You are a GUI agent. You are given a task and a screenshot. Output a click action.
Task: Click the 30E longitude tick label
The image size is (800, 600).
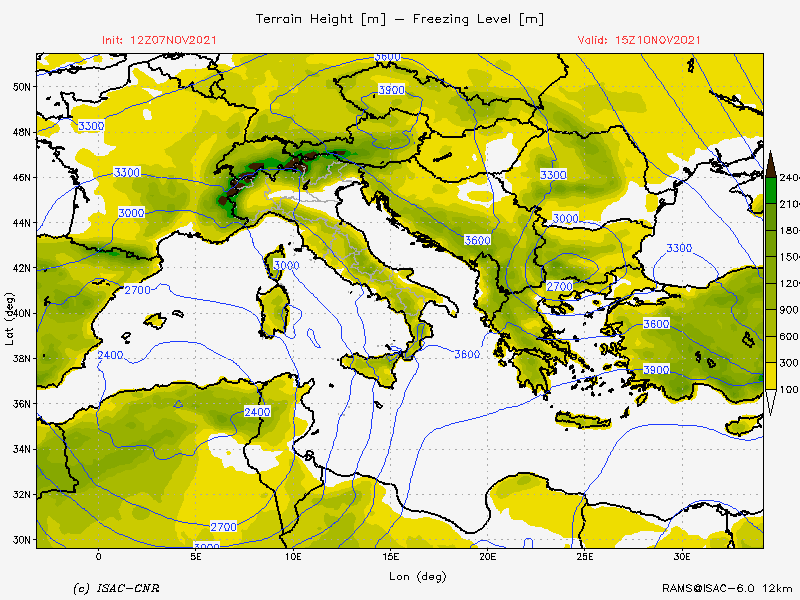[x=682, y=557]
